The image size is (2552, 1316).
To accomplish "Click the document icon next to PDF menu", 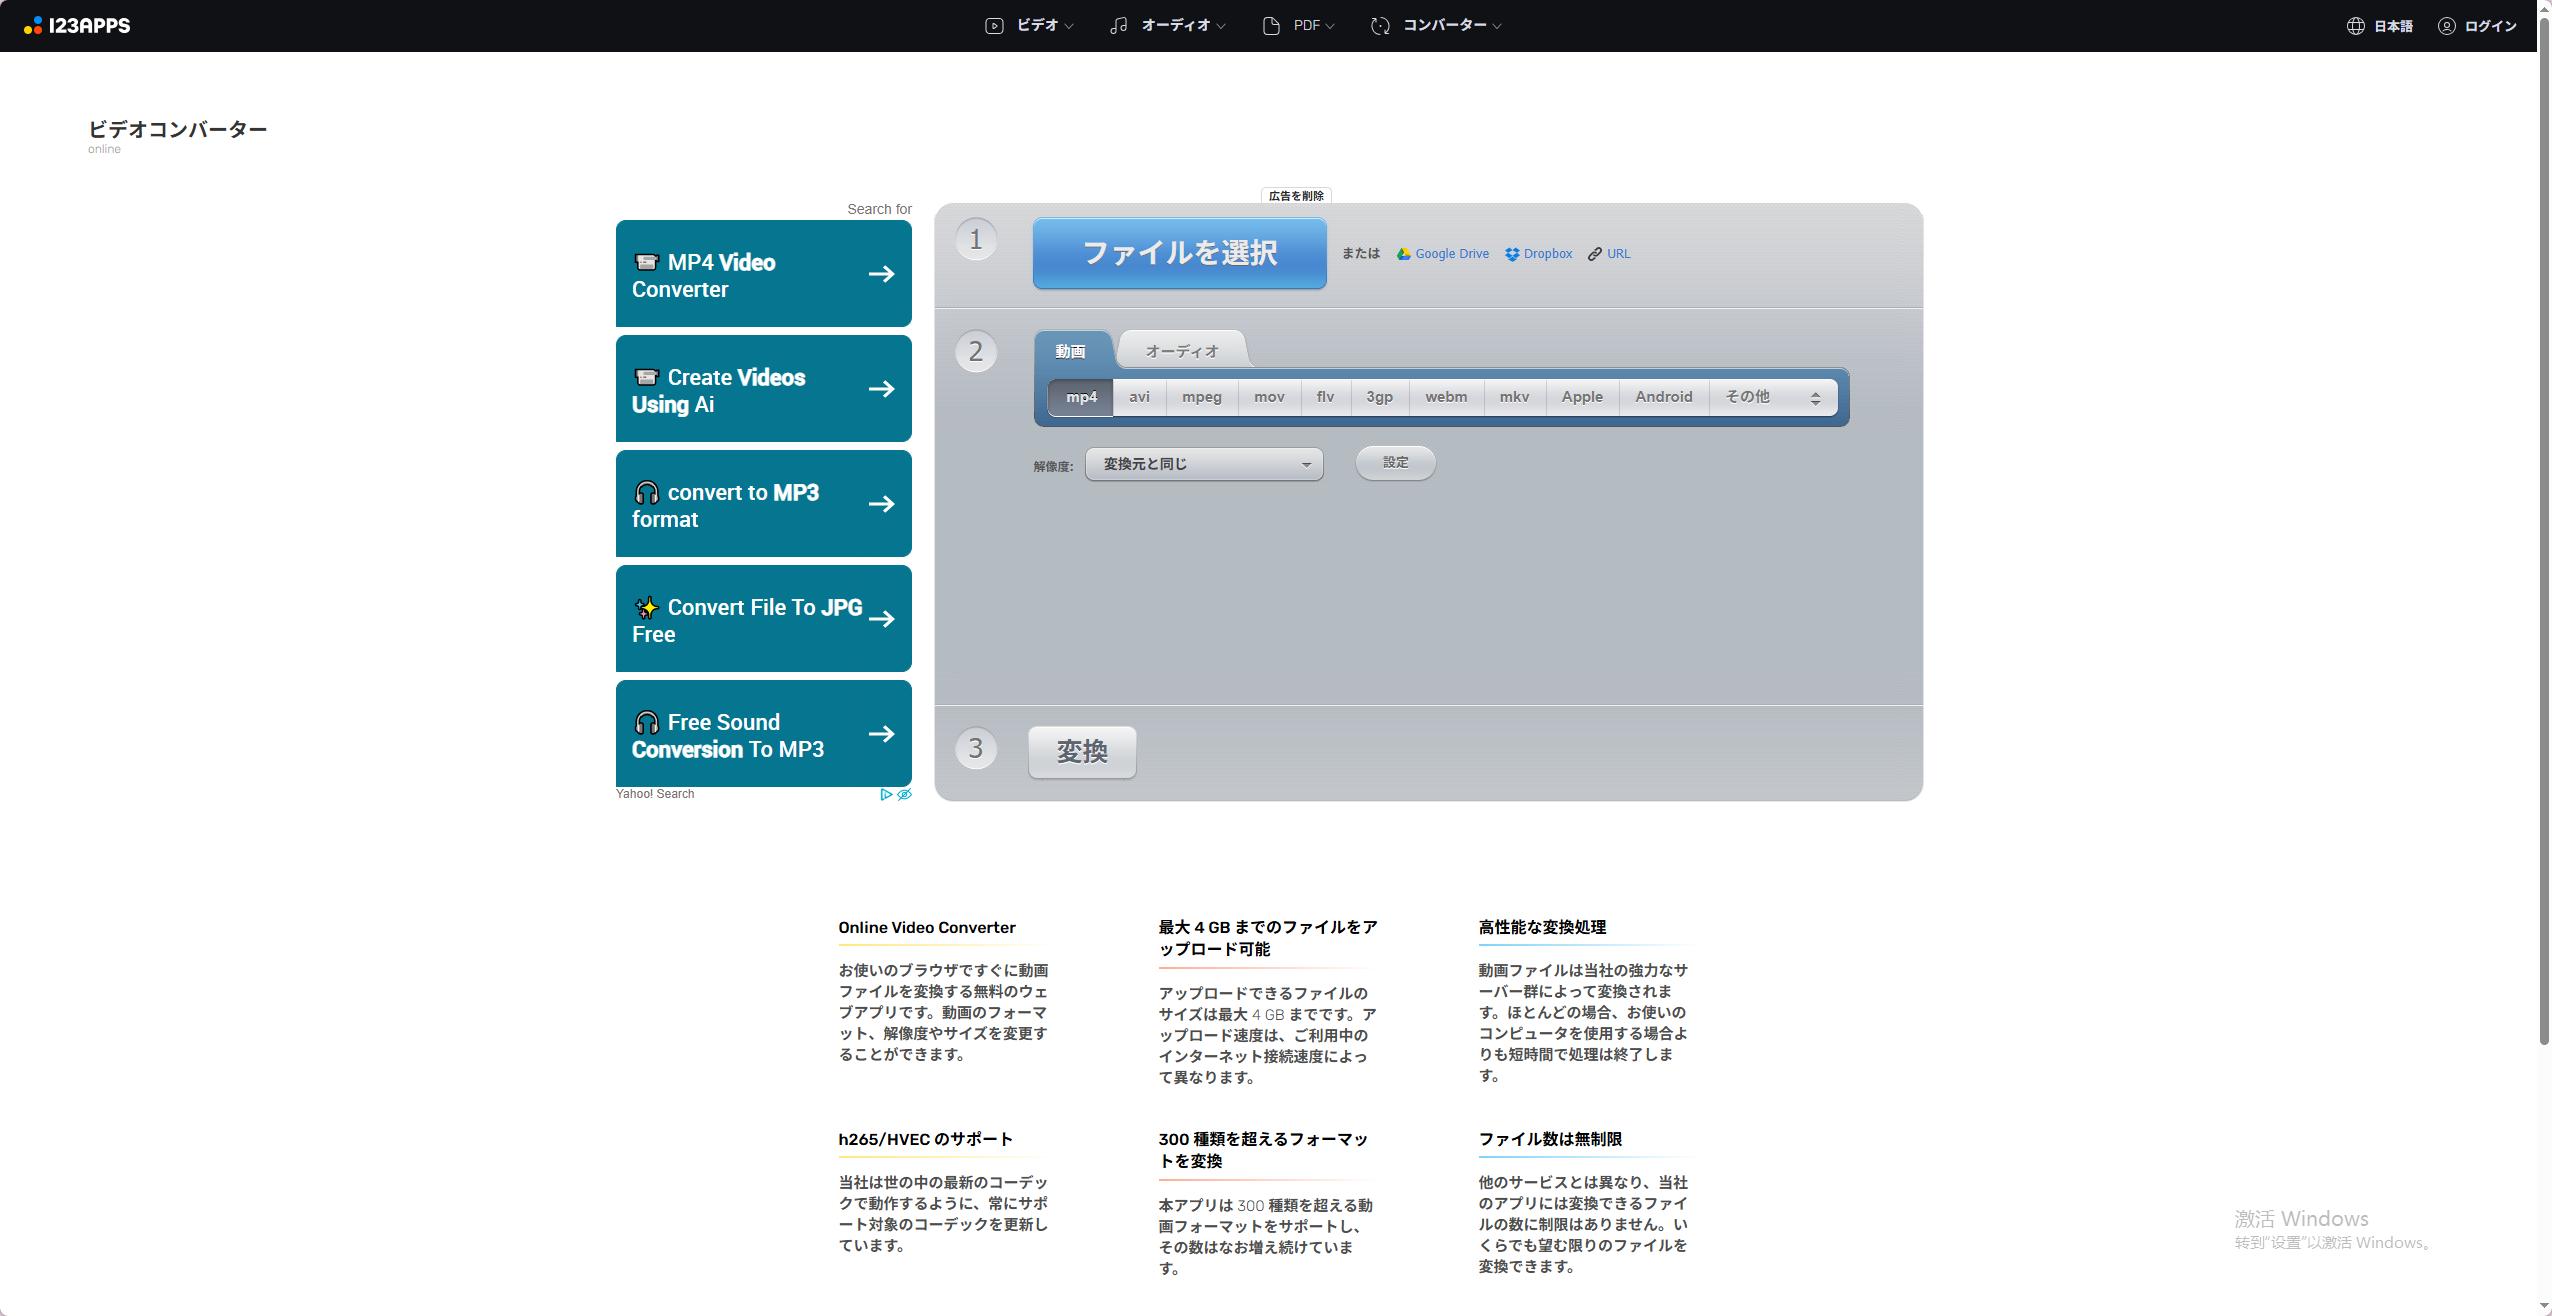I will click(x=1270, y=25).
